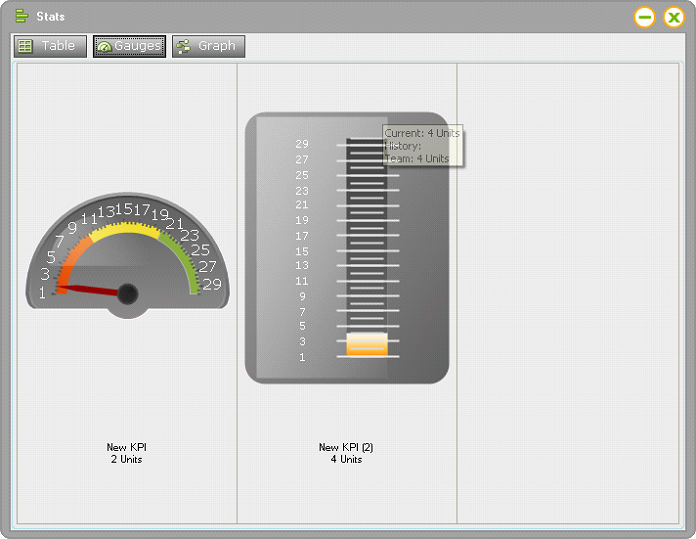This screenshot has height=539, width=696.
Task: Select the Gauges view tab
Action: (x=130, y=46)
